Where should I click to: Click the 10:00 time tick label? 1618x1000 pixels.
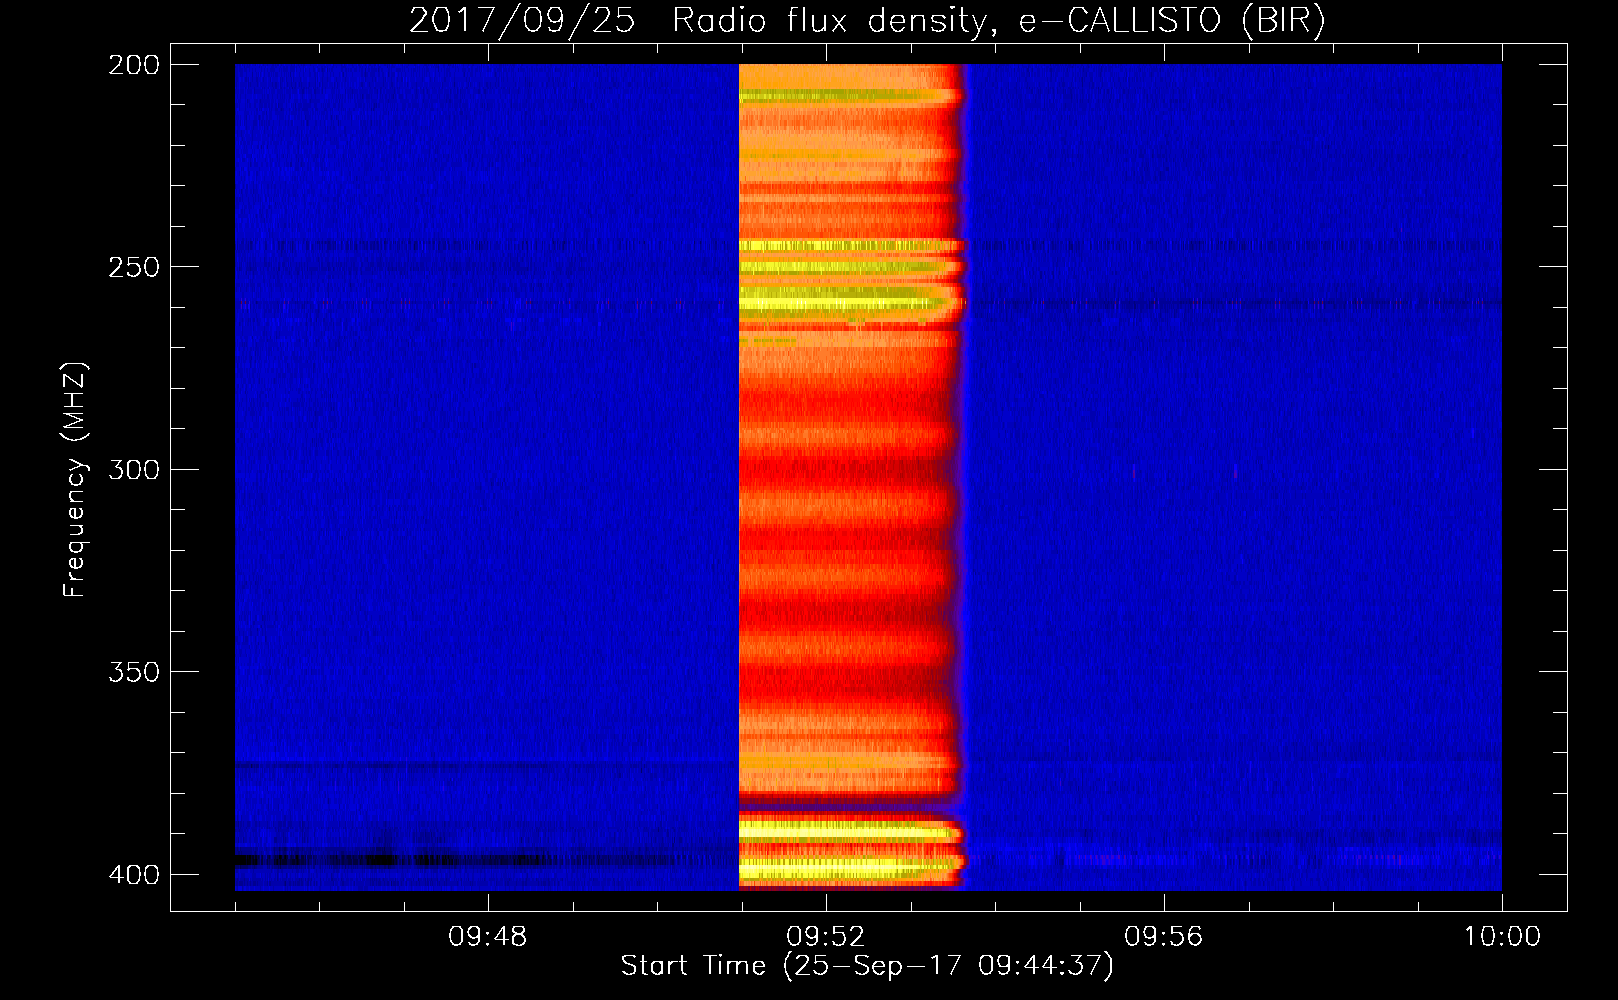click(1502, 937)
